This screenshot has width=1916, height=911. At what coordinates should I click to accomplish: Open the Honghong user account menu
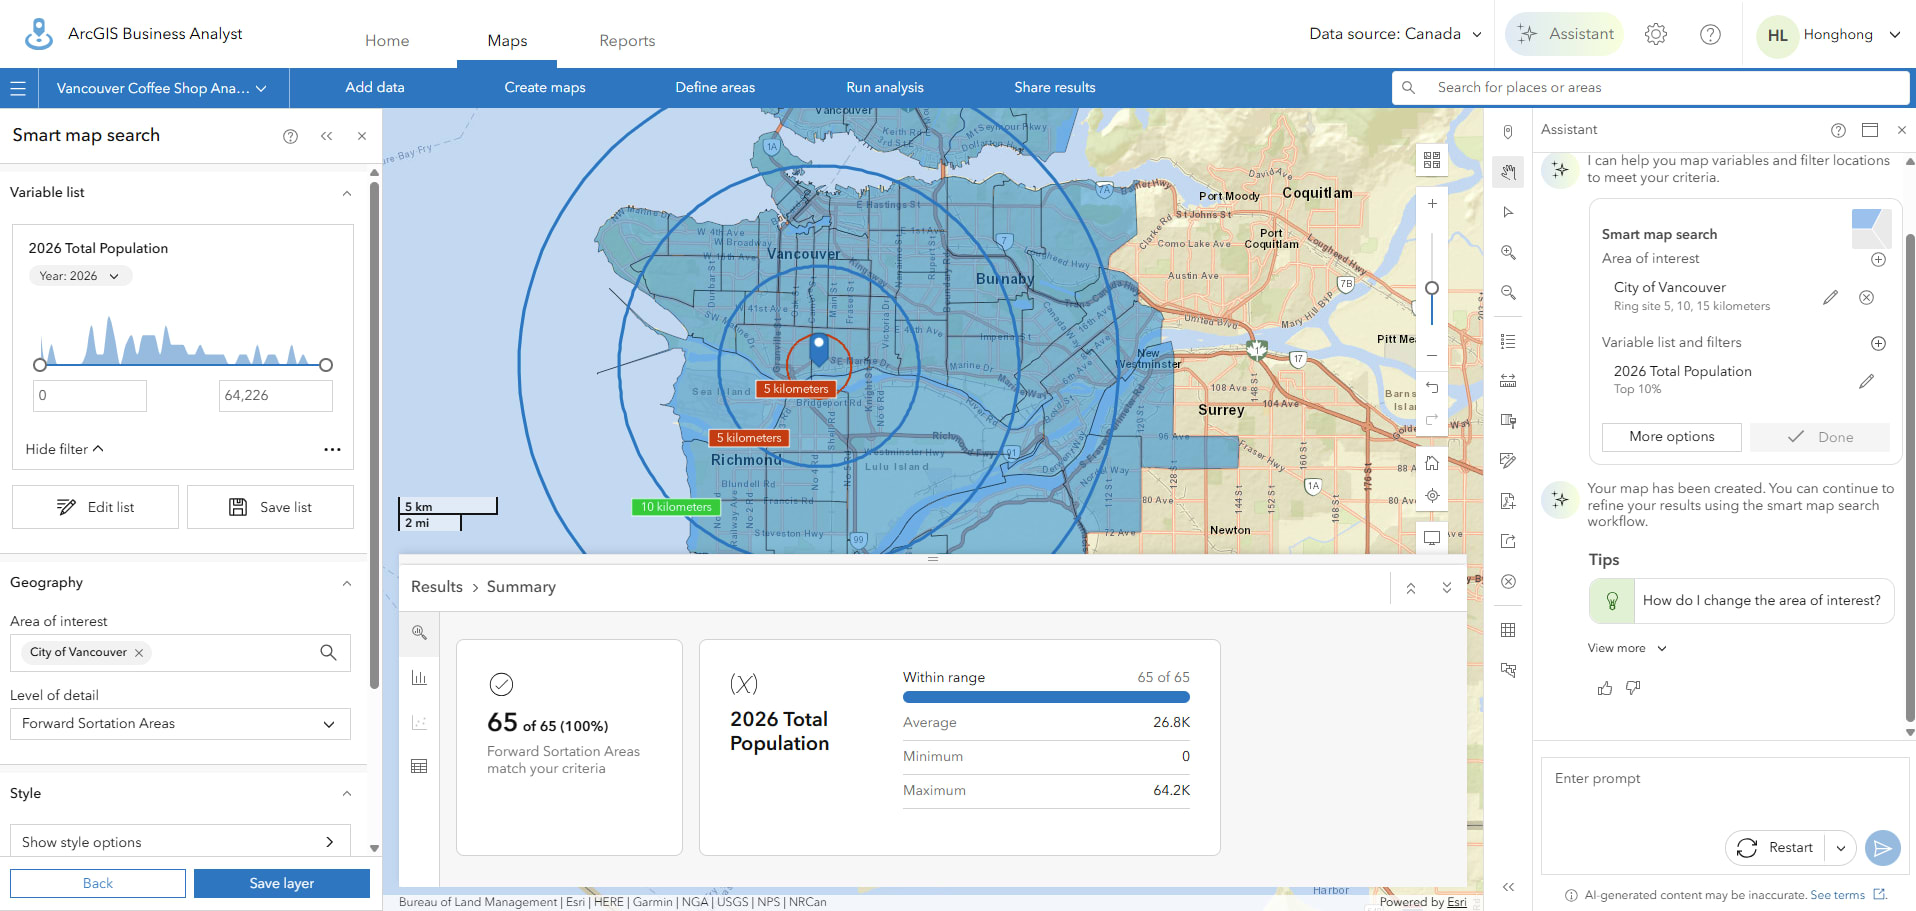pyautogui.click(x=1828, y=35)
